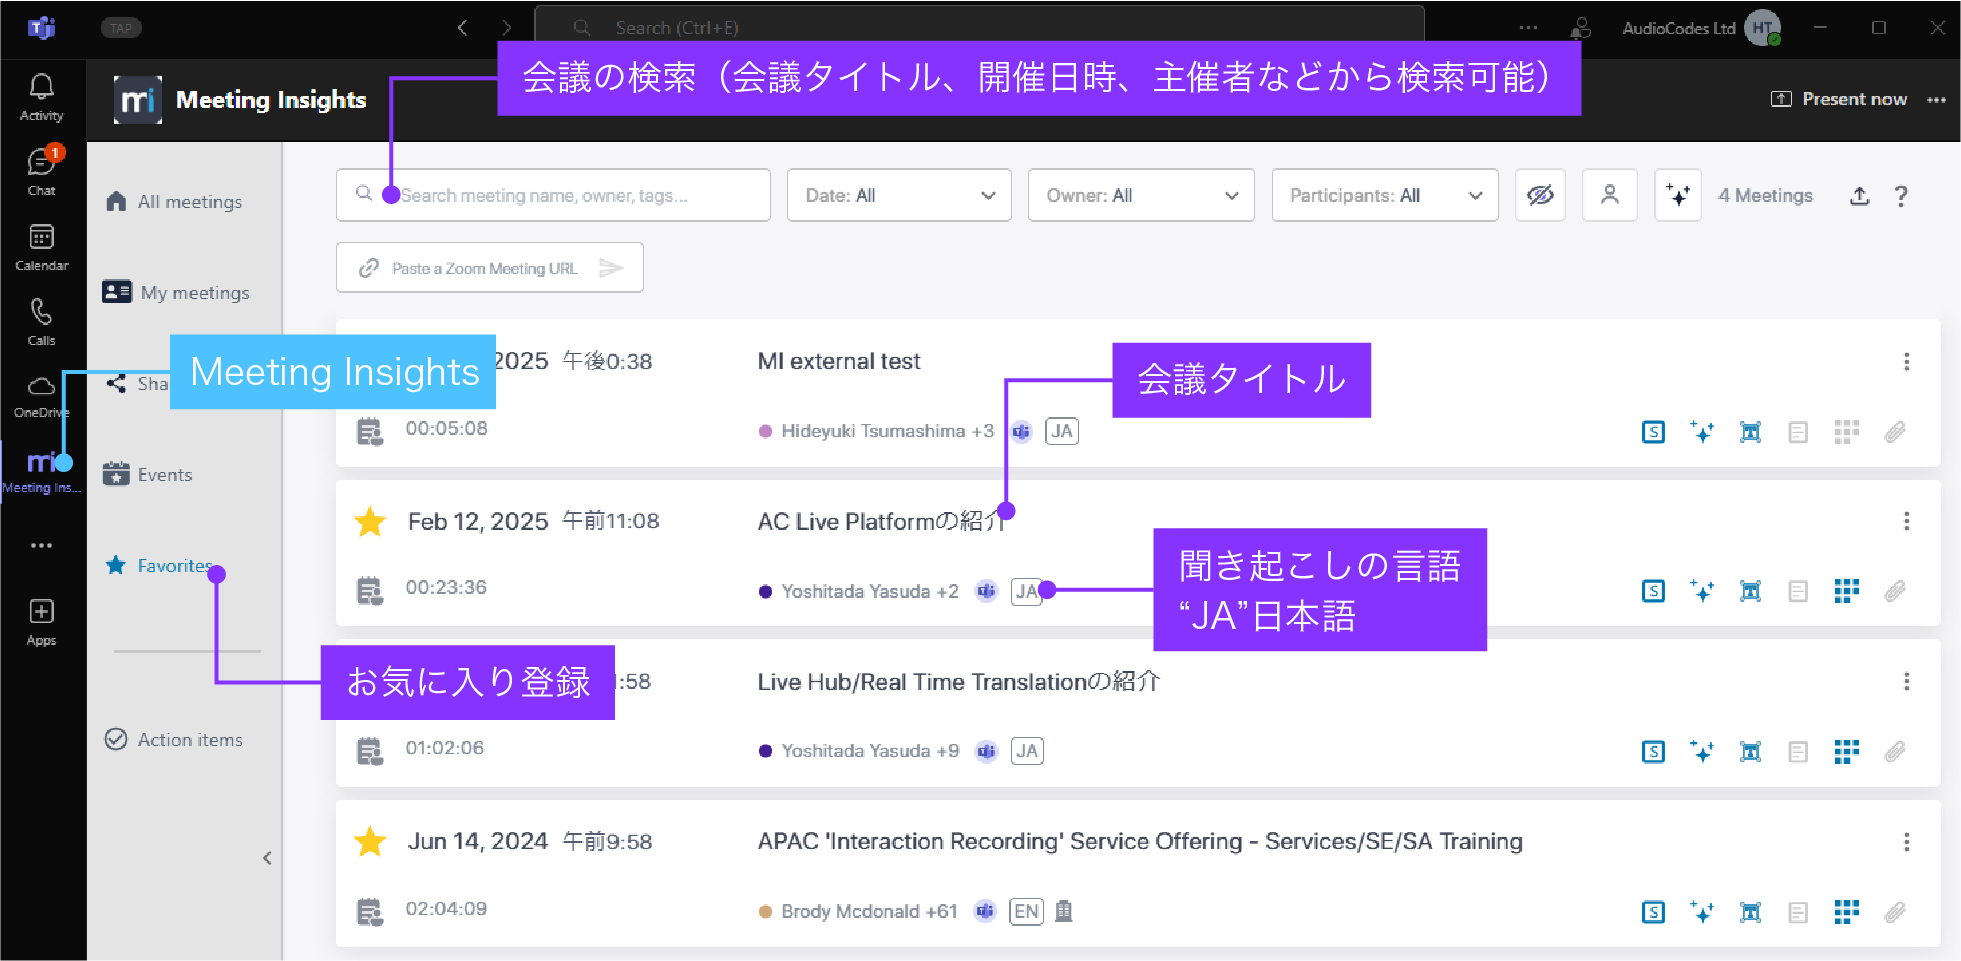Open help question mark icon
This screenshot has height=961, width=1961.
pyautogui.click(x=1901, y=196)
